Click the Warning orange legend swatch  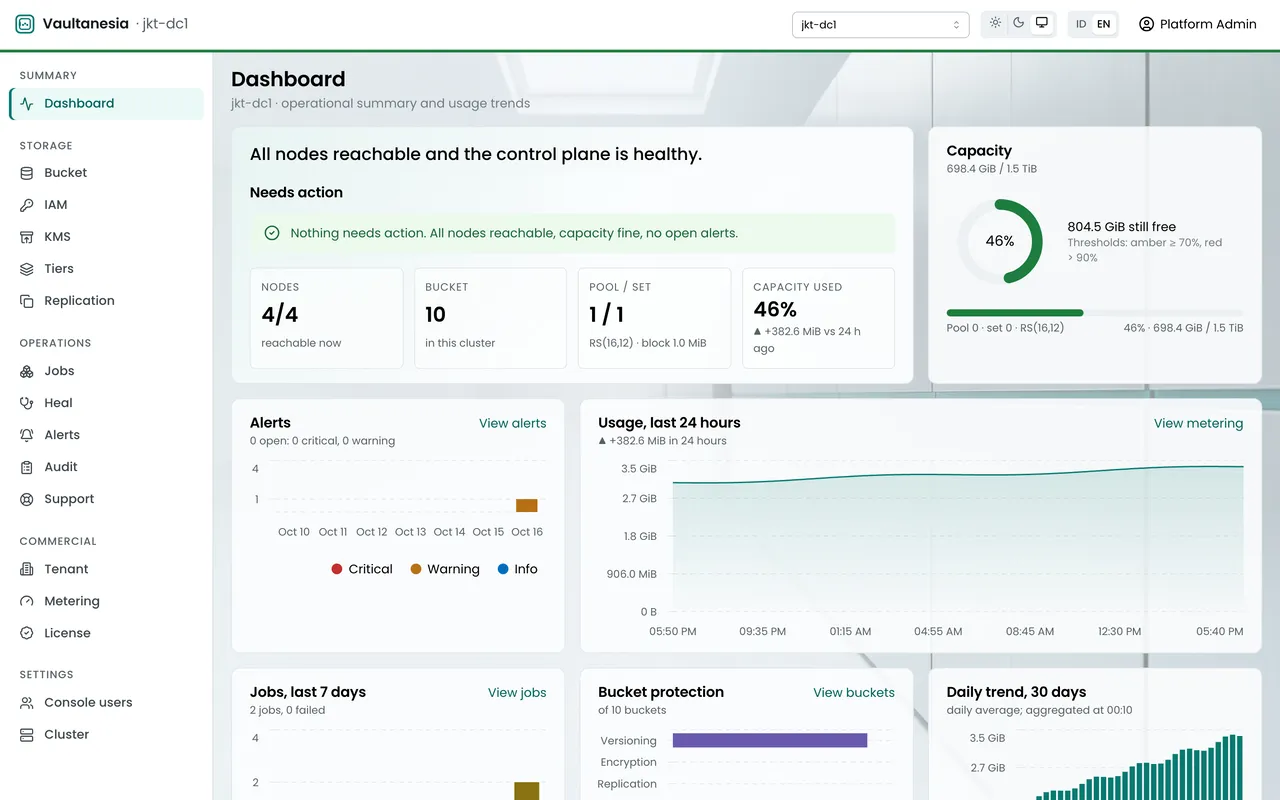(416, 569)
